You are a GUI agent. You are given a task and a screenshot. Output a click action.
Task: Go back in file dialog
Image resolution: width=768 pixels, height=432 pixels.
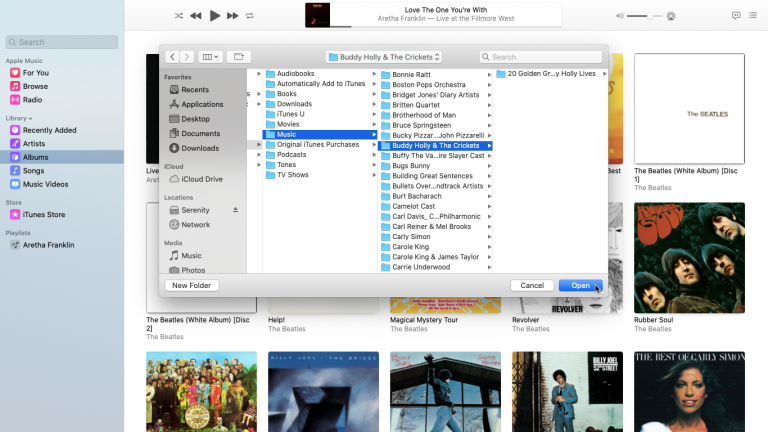[172, 57]
